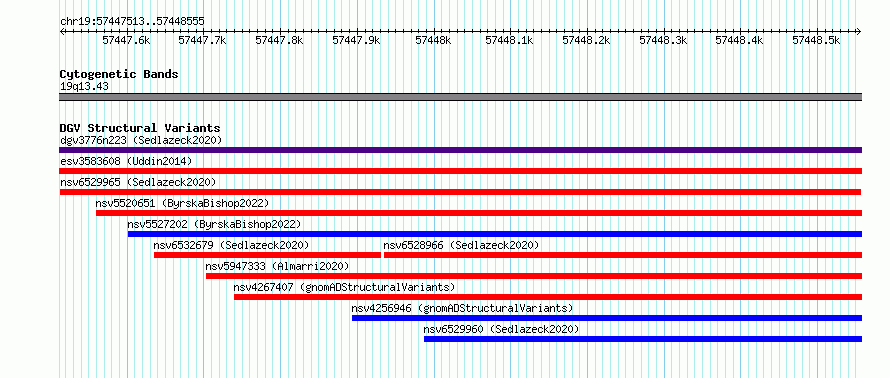Open the nsv4267407 (gnomADStructuralVariants) label

click(345, 287)
